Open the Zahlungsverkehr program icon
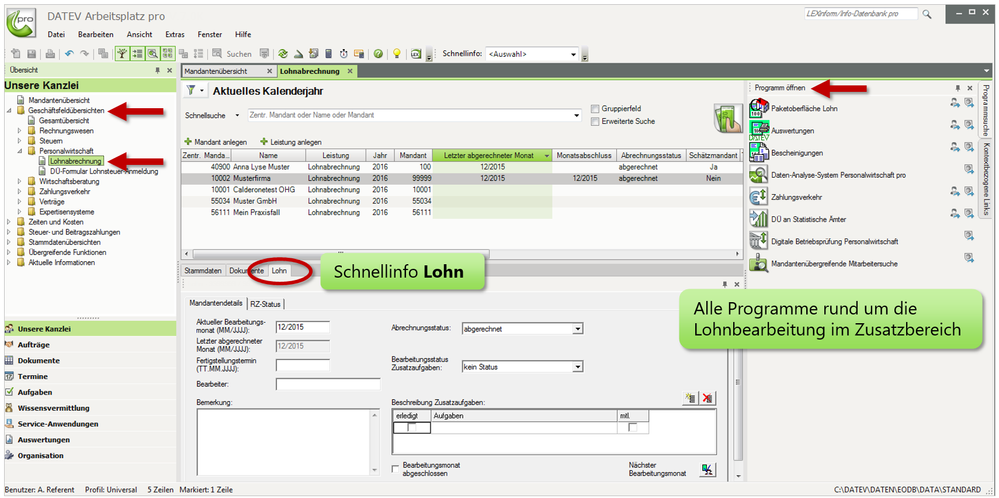The image size is (999, 498). tap(759, 197)
